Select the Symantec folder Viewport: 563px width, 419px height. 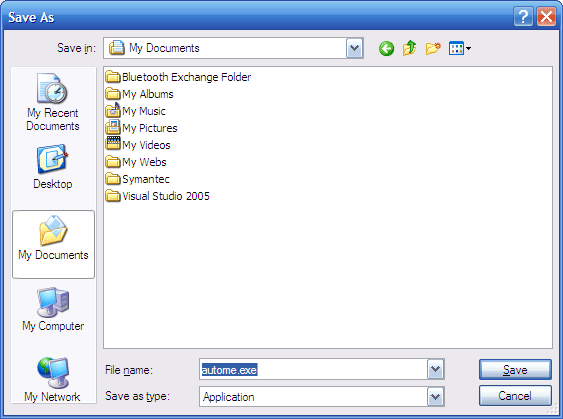[138, 179]
